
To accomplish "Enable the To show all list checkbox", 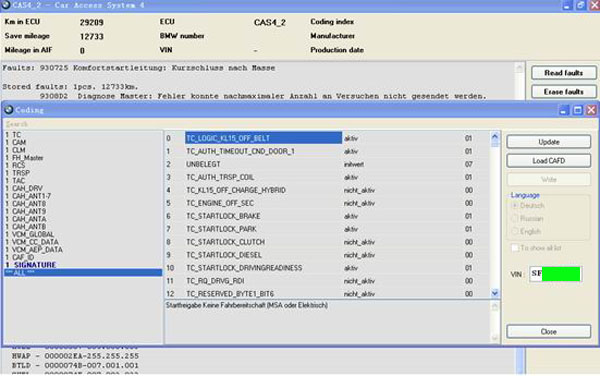I will point(515,248).
